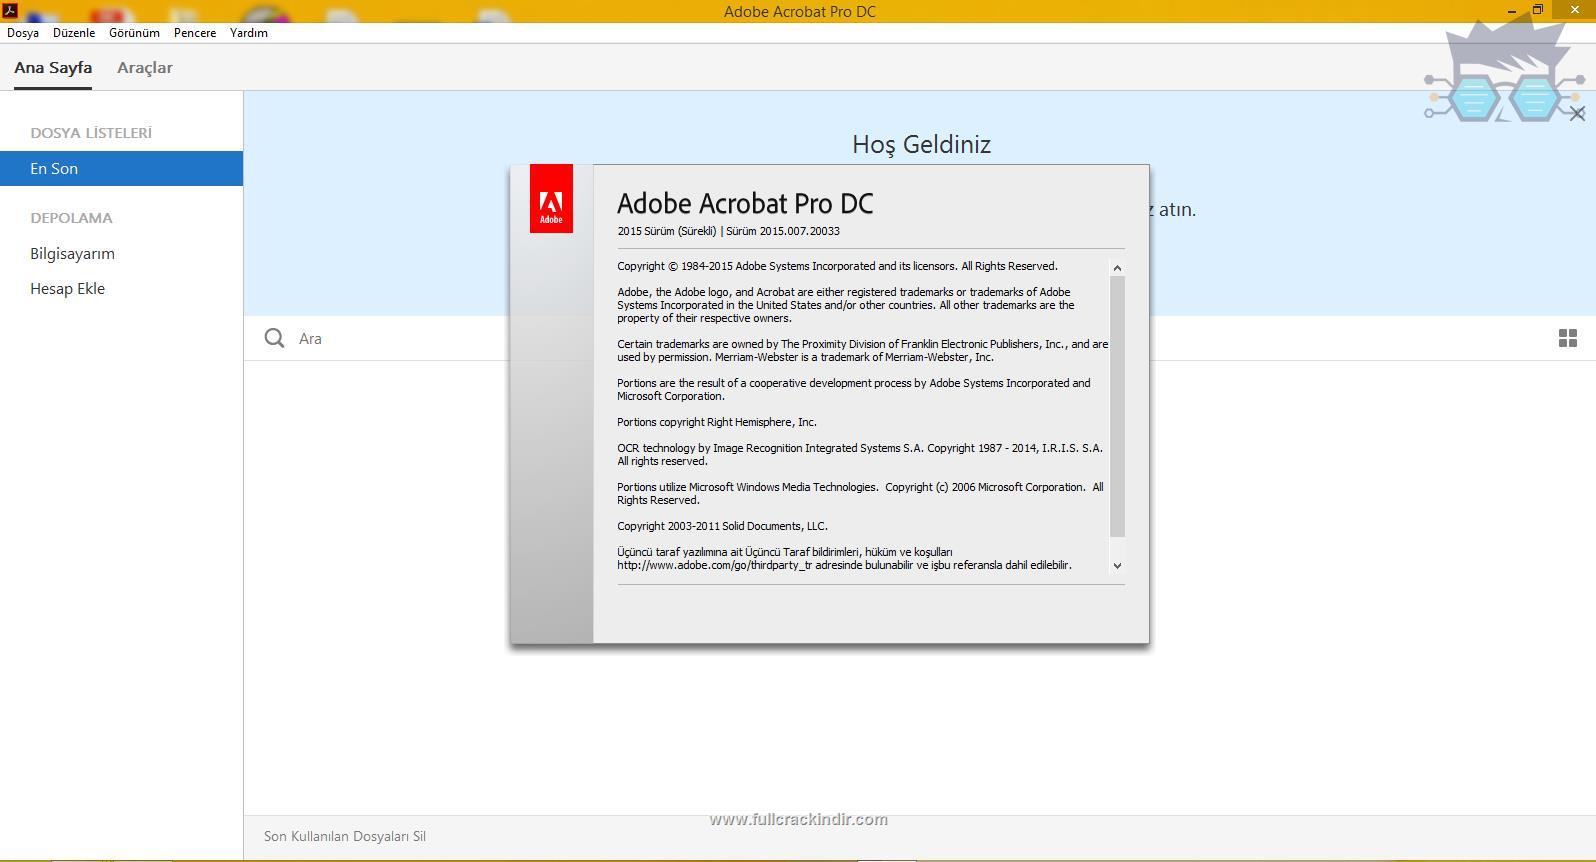Click Hesap Ekle to add account
1596x862 pixels.
point(67,288)
